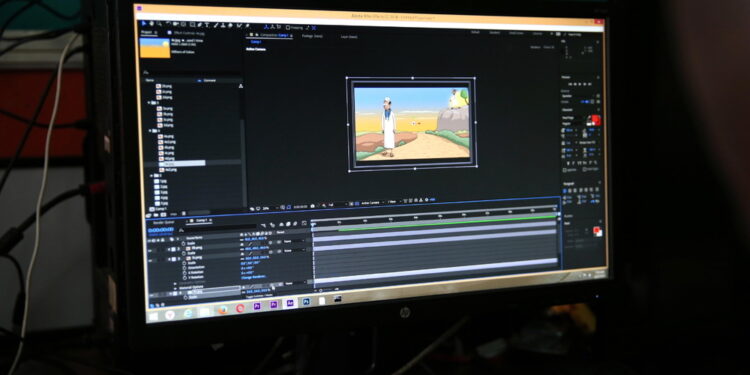Expand Material Options in the timeline layer
The image size is (750, 375).
tap(175, 287)
